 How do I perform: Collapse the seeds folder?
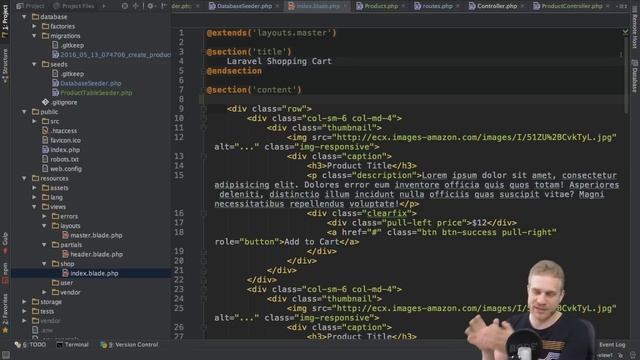pyautogui.click(x=35, y=64)
